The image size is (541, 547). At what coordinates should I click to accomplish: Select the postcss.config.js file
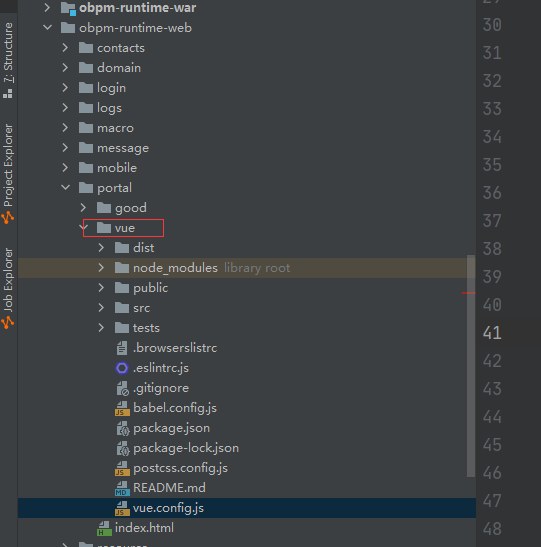pyautogui.click(x=247, y=468)
